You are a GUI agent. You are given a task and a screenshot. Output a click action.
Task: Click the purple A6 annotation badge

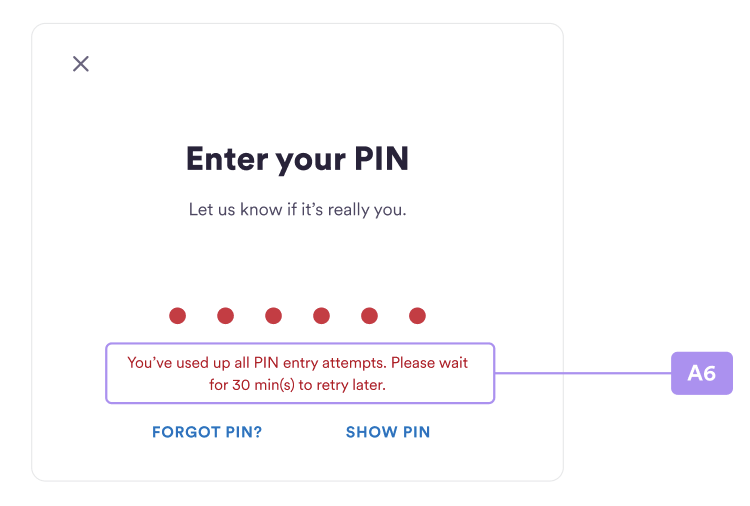(x=702, y=373)
